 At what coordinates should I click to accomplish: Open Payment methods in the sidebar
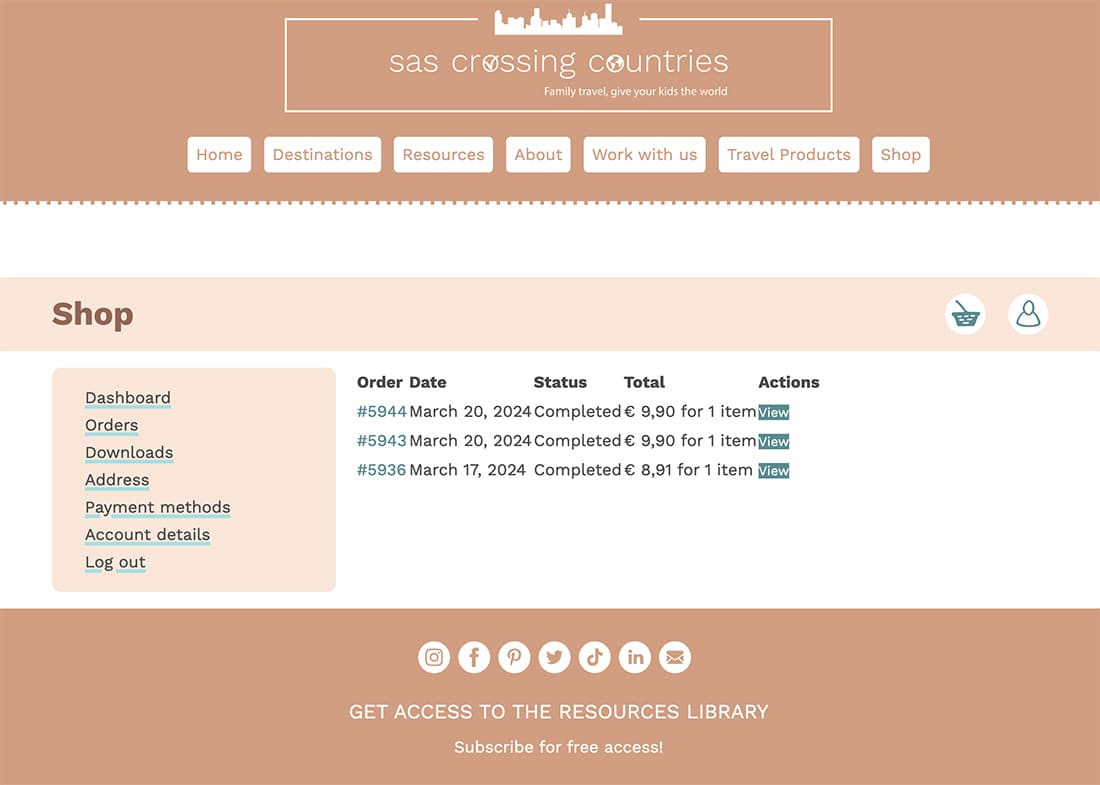tap(158, 507)
